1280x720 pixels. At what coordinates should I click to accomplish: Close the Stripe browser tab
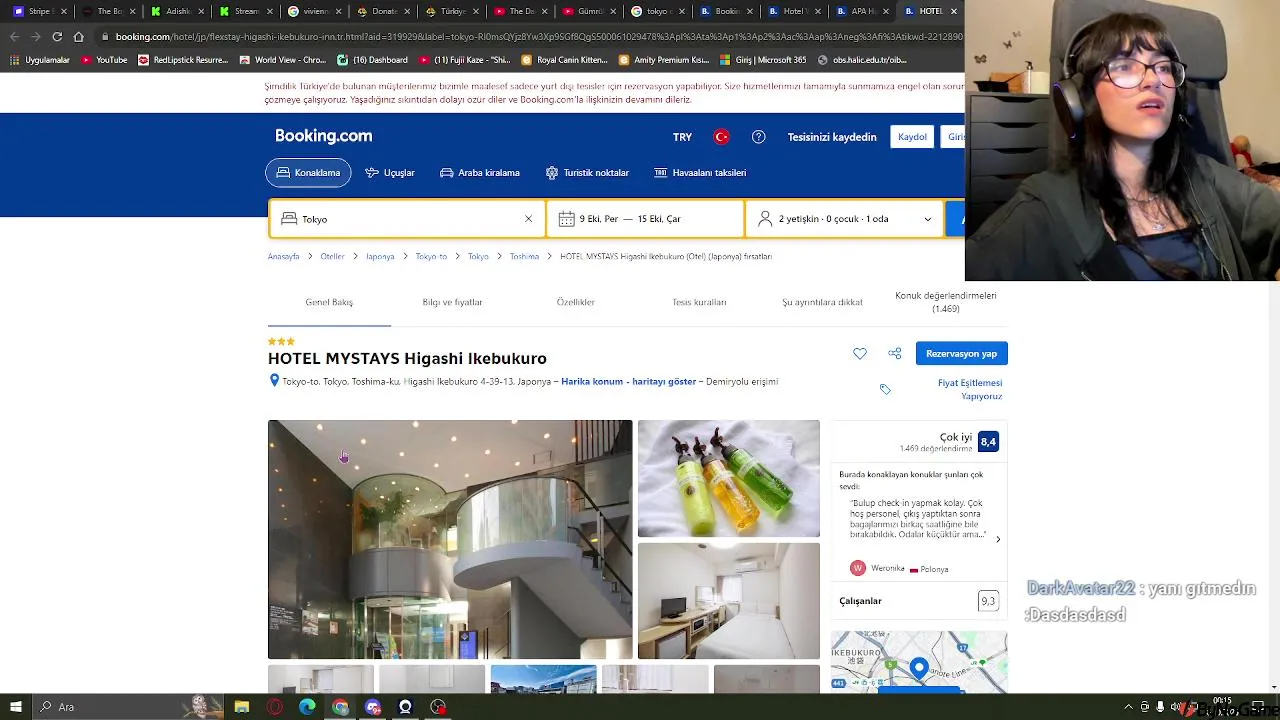coord(64,11)
